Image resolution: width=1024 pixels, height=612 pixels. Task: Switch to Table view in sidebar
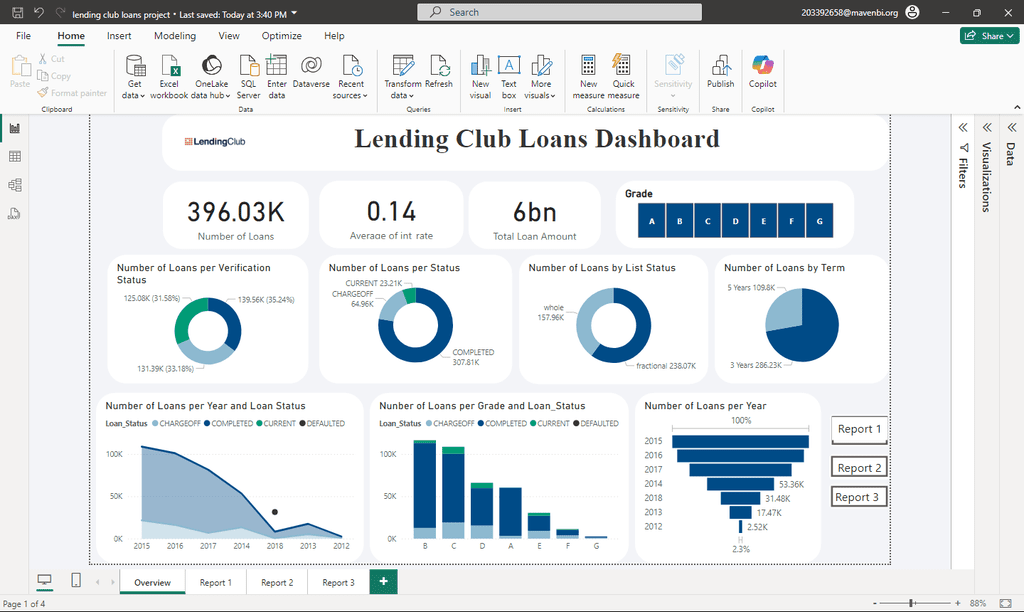click(x=14, y=157)
